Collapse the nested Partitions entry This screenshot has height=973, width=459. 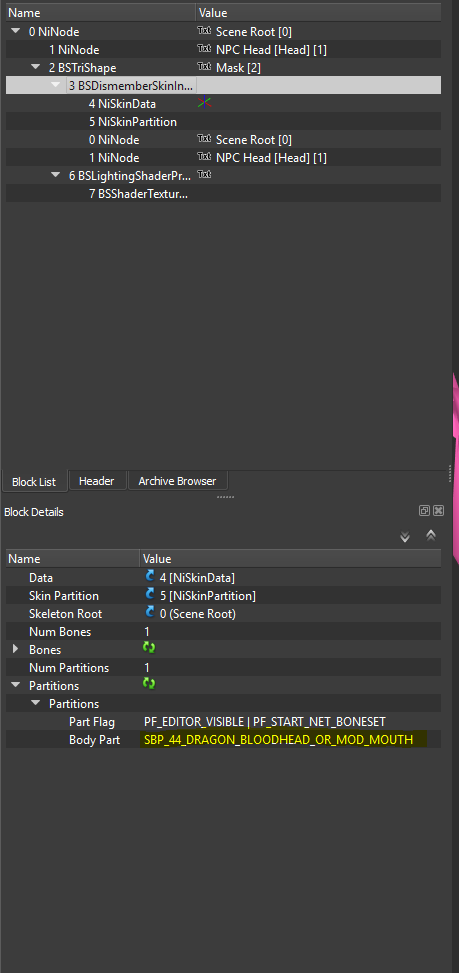[35, 704]
